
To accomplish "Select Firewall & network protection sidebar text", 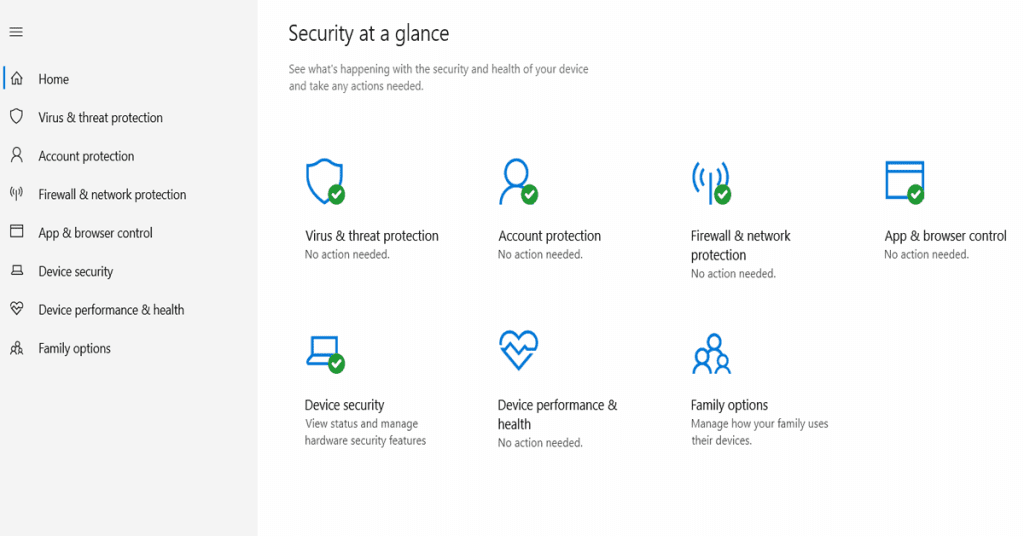I will [112, 195].
